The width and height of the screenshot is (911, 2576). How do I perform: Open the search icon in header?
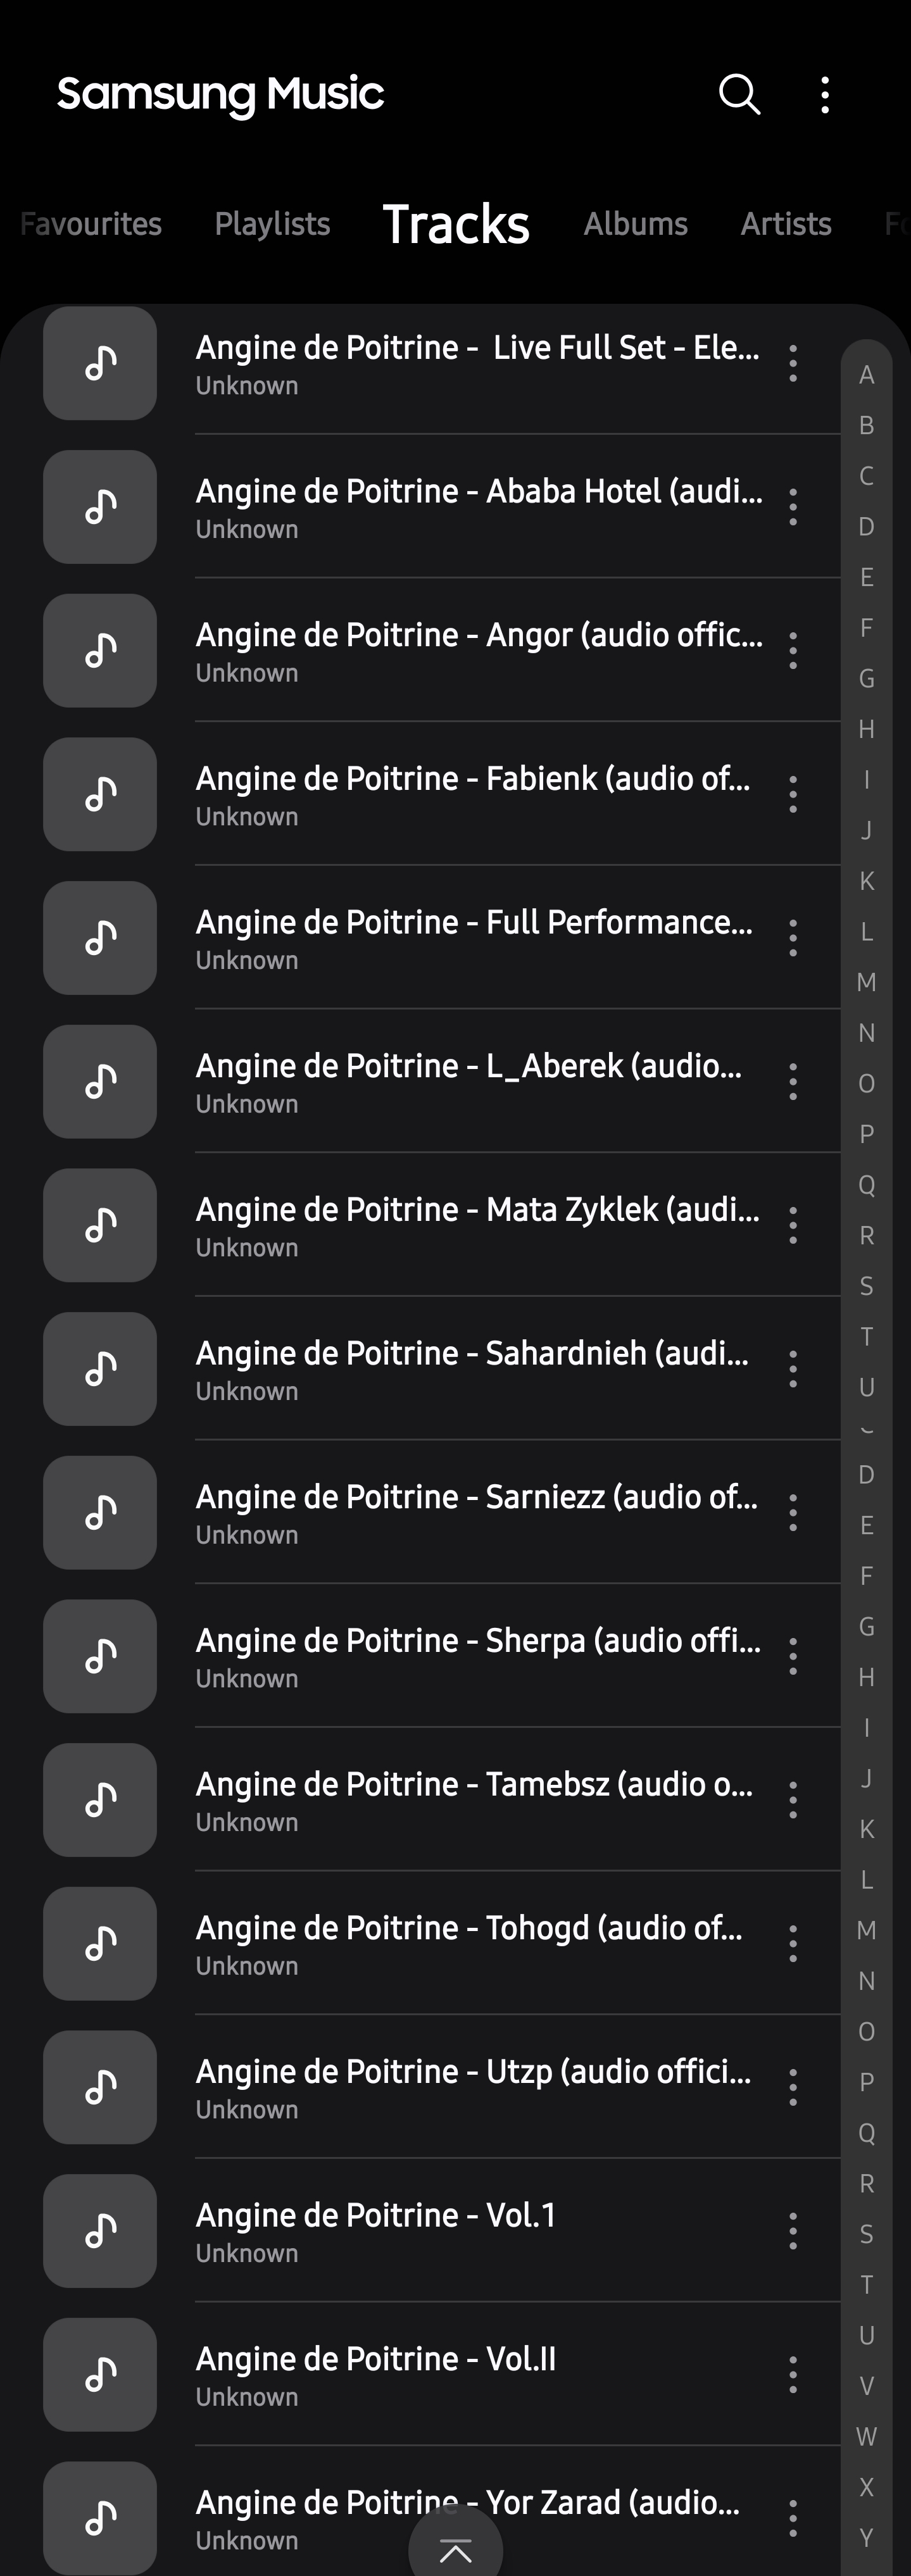pos(740,95)
